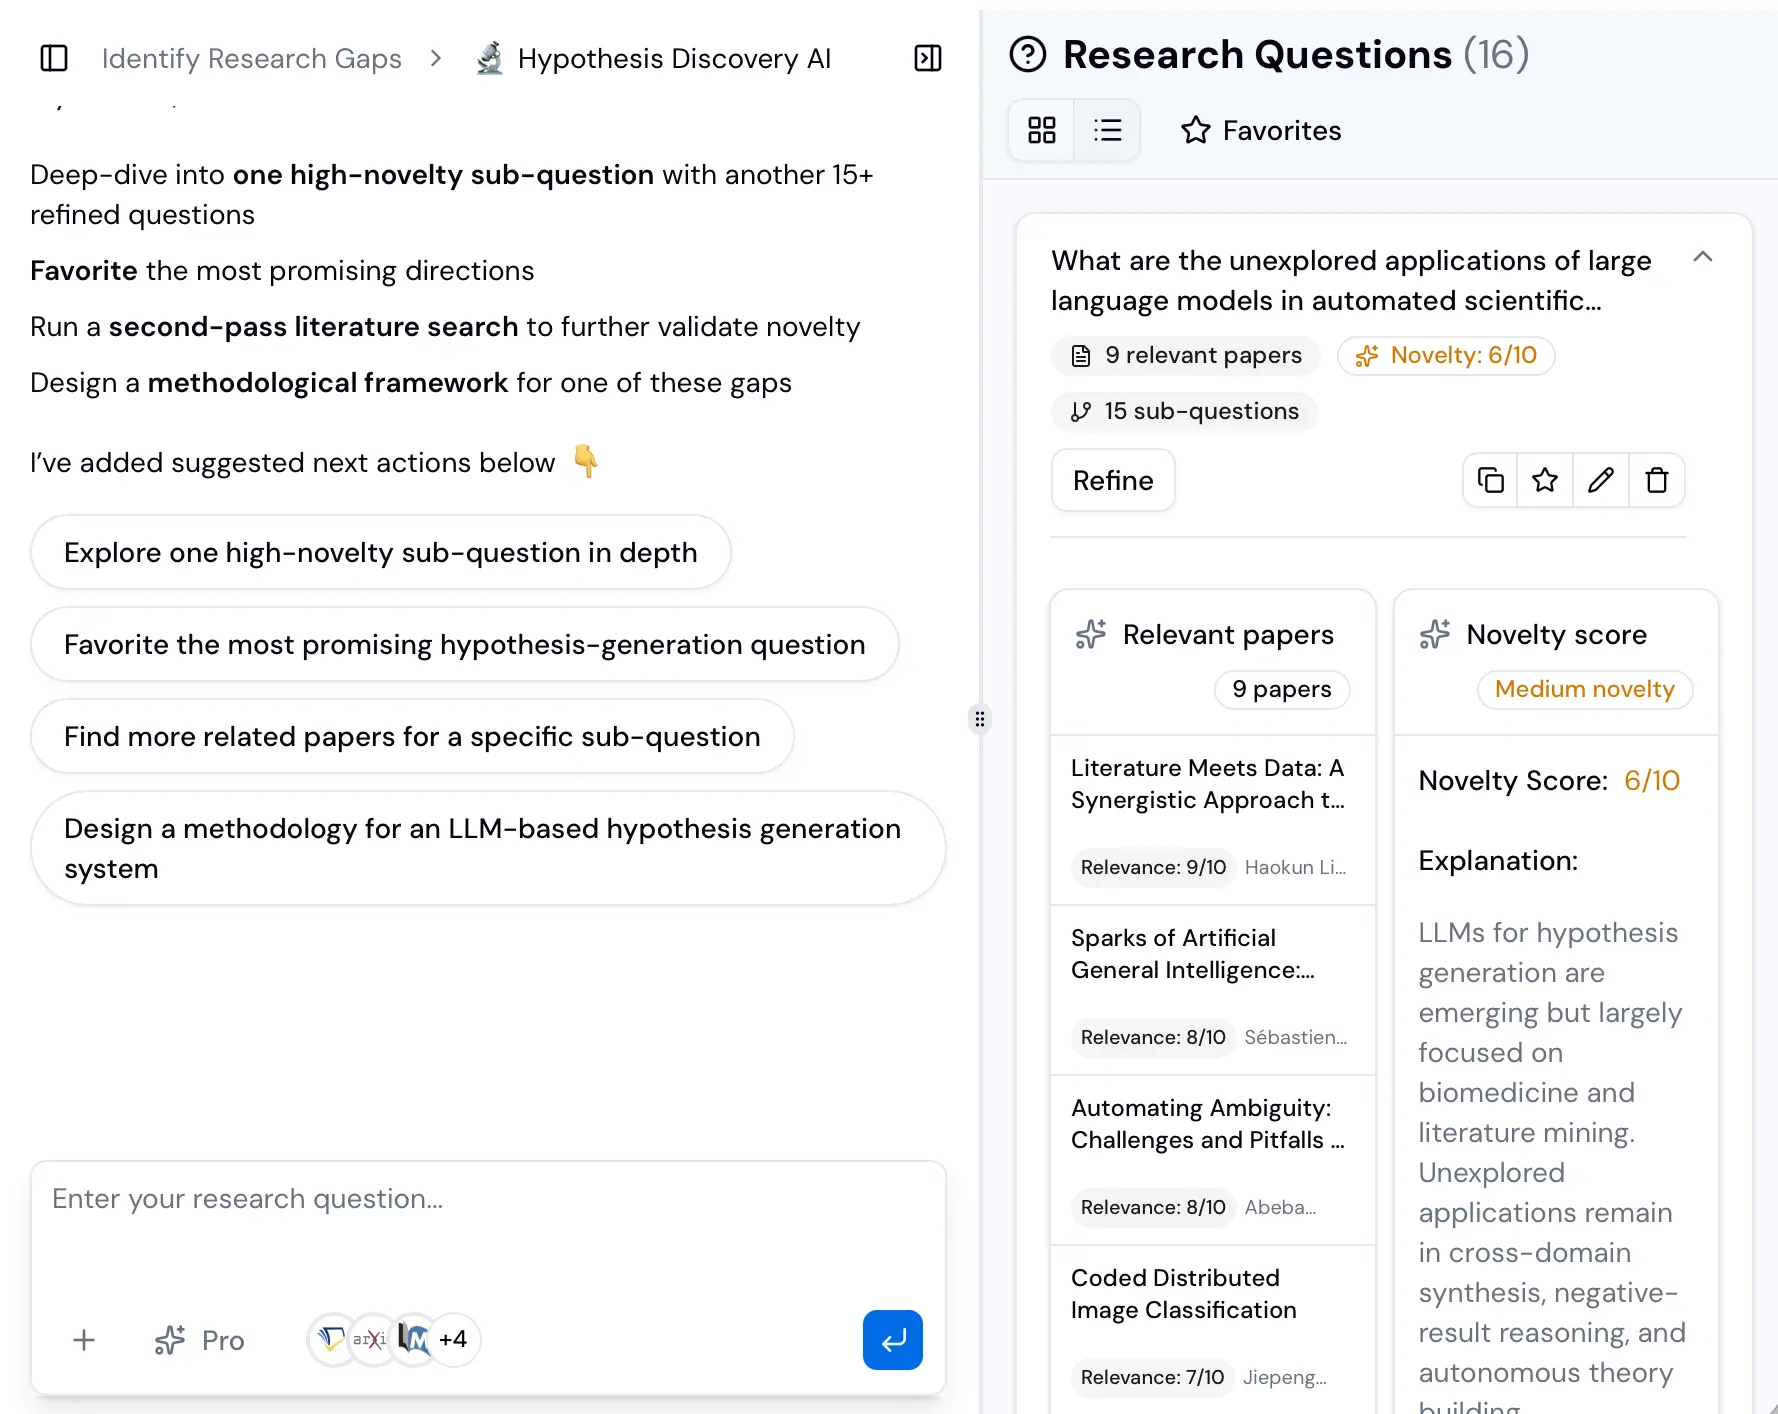Viewport: 1778px width, 1414px height.
Task: Open the Identify Research Gaps breadcrumb
Action: point(250,58)
